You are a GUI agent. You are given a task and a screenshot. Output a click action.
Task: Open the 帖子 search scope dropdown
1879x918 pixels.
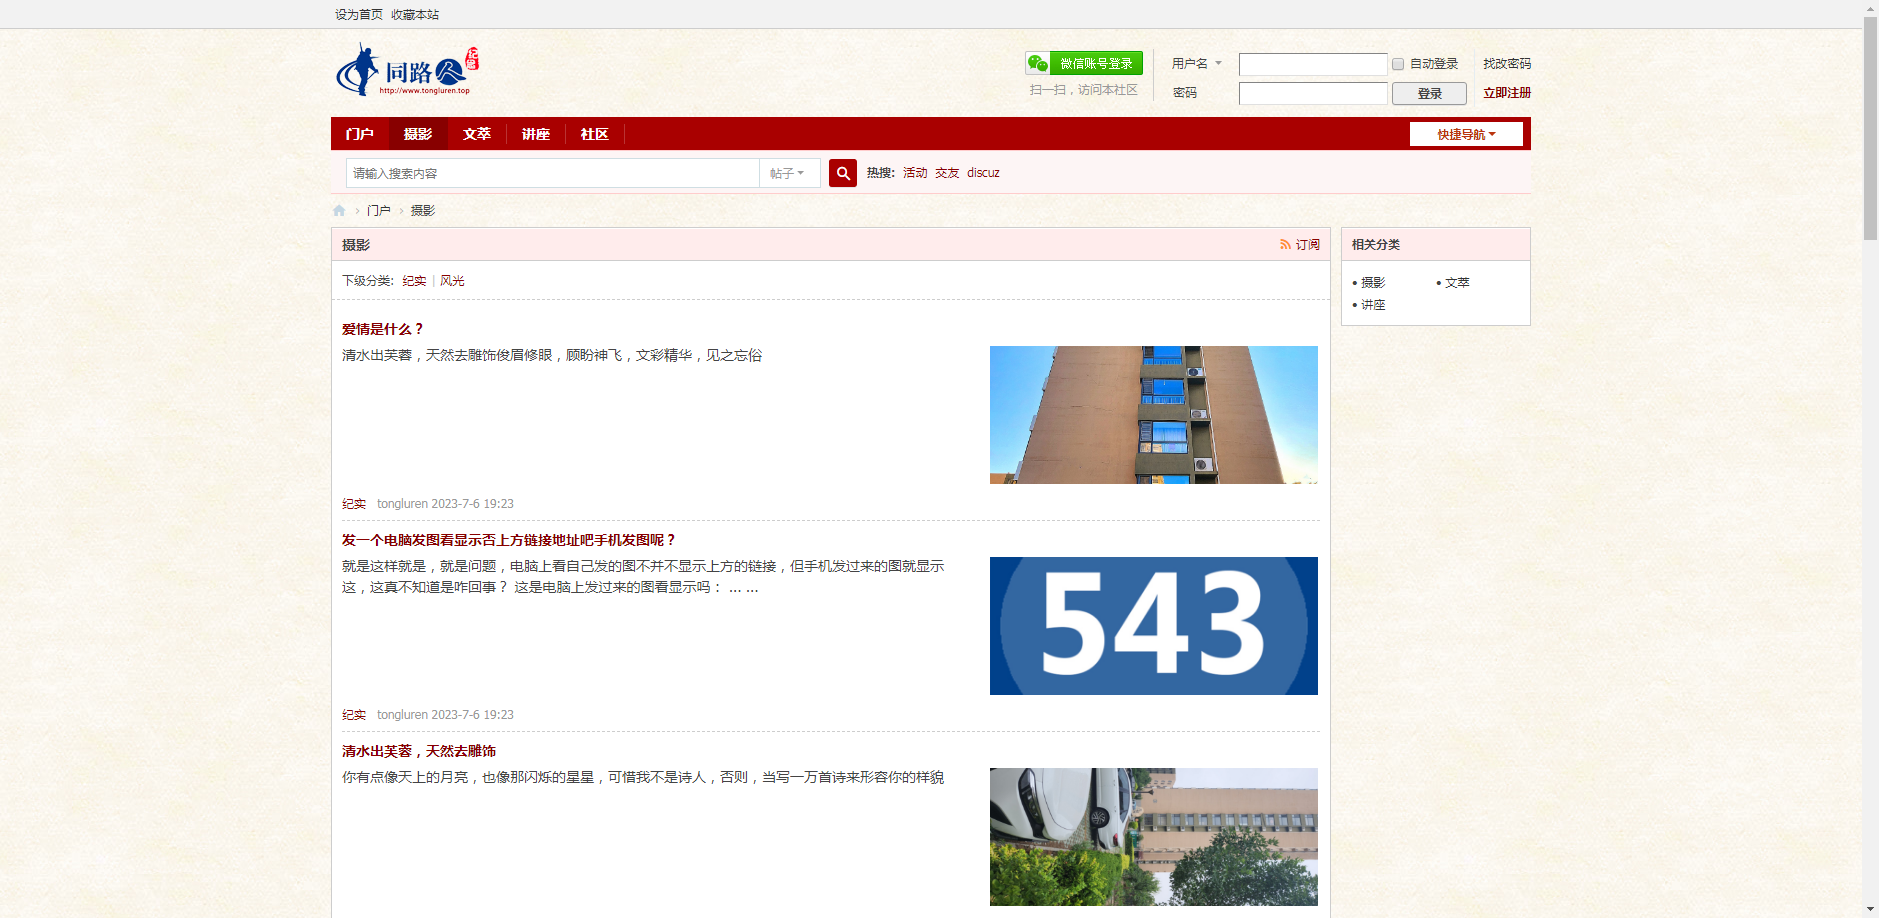pyautogui.click(x=789, y=172)
